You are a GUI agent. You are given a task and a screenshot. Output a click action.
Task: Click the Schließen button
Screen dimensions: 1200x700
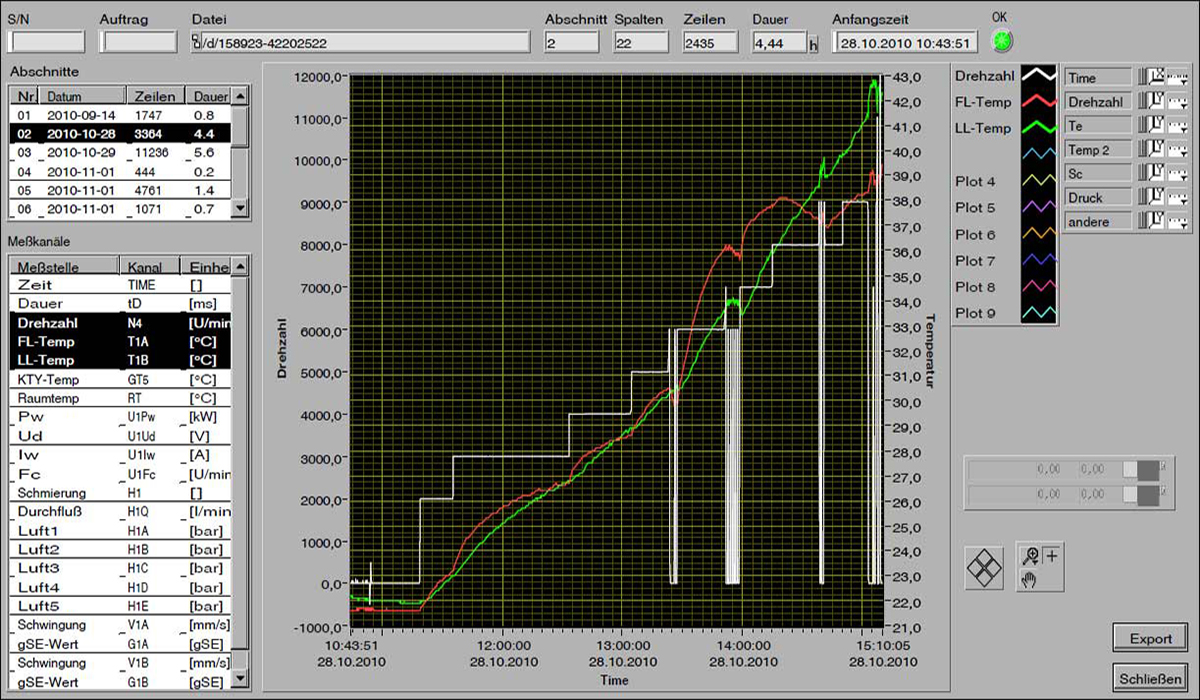[1150, 678]
